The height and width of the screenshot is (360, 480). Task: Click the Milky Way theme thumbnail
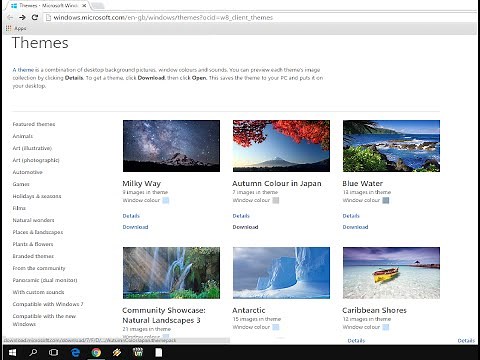(171, 146)
